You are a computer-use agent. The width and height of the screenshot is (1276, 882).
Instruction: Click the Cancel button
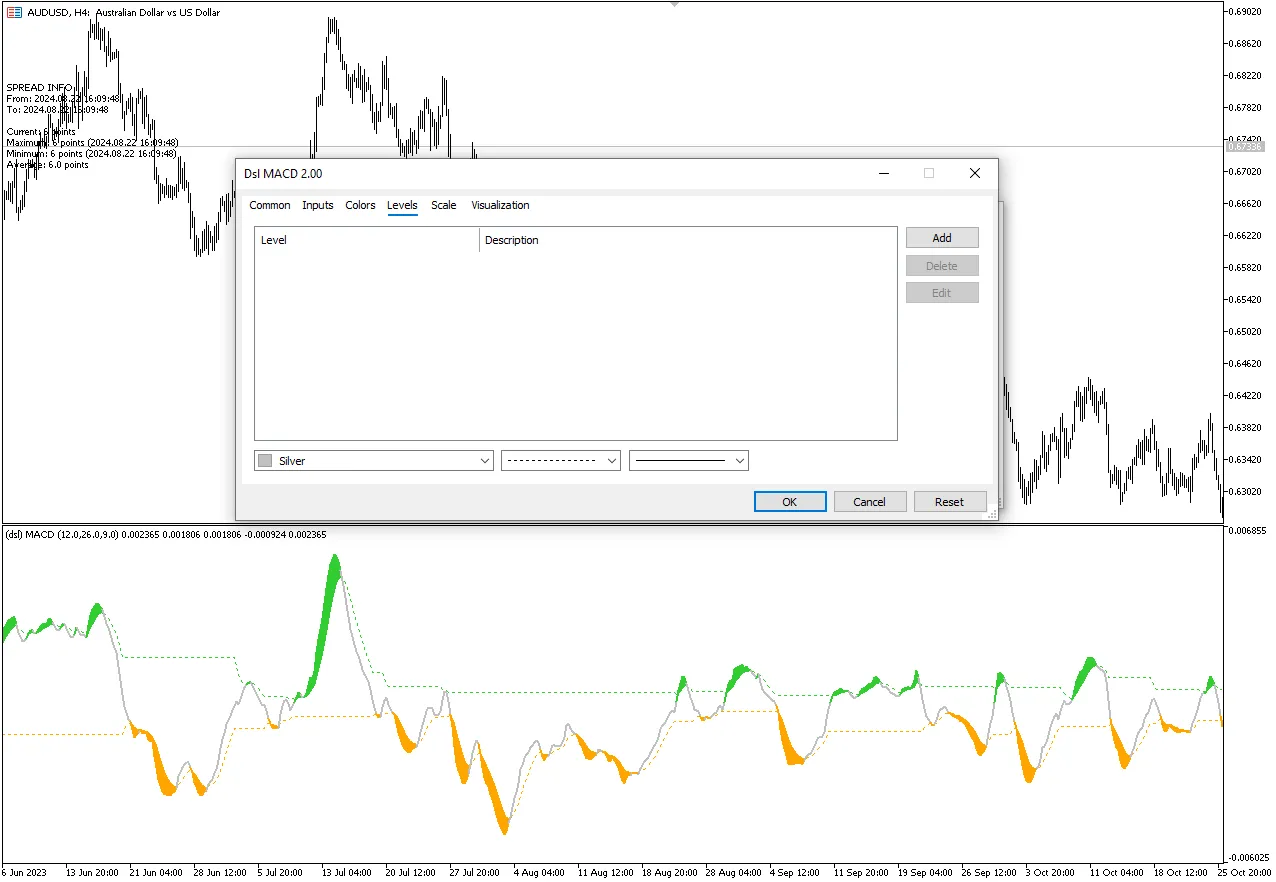tap(869, 502)
